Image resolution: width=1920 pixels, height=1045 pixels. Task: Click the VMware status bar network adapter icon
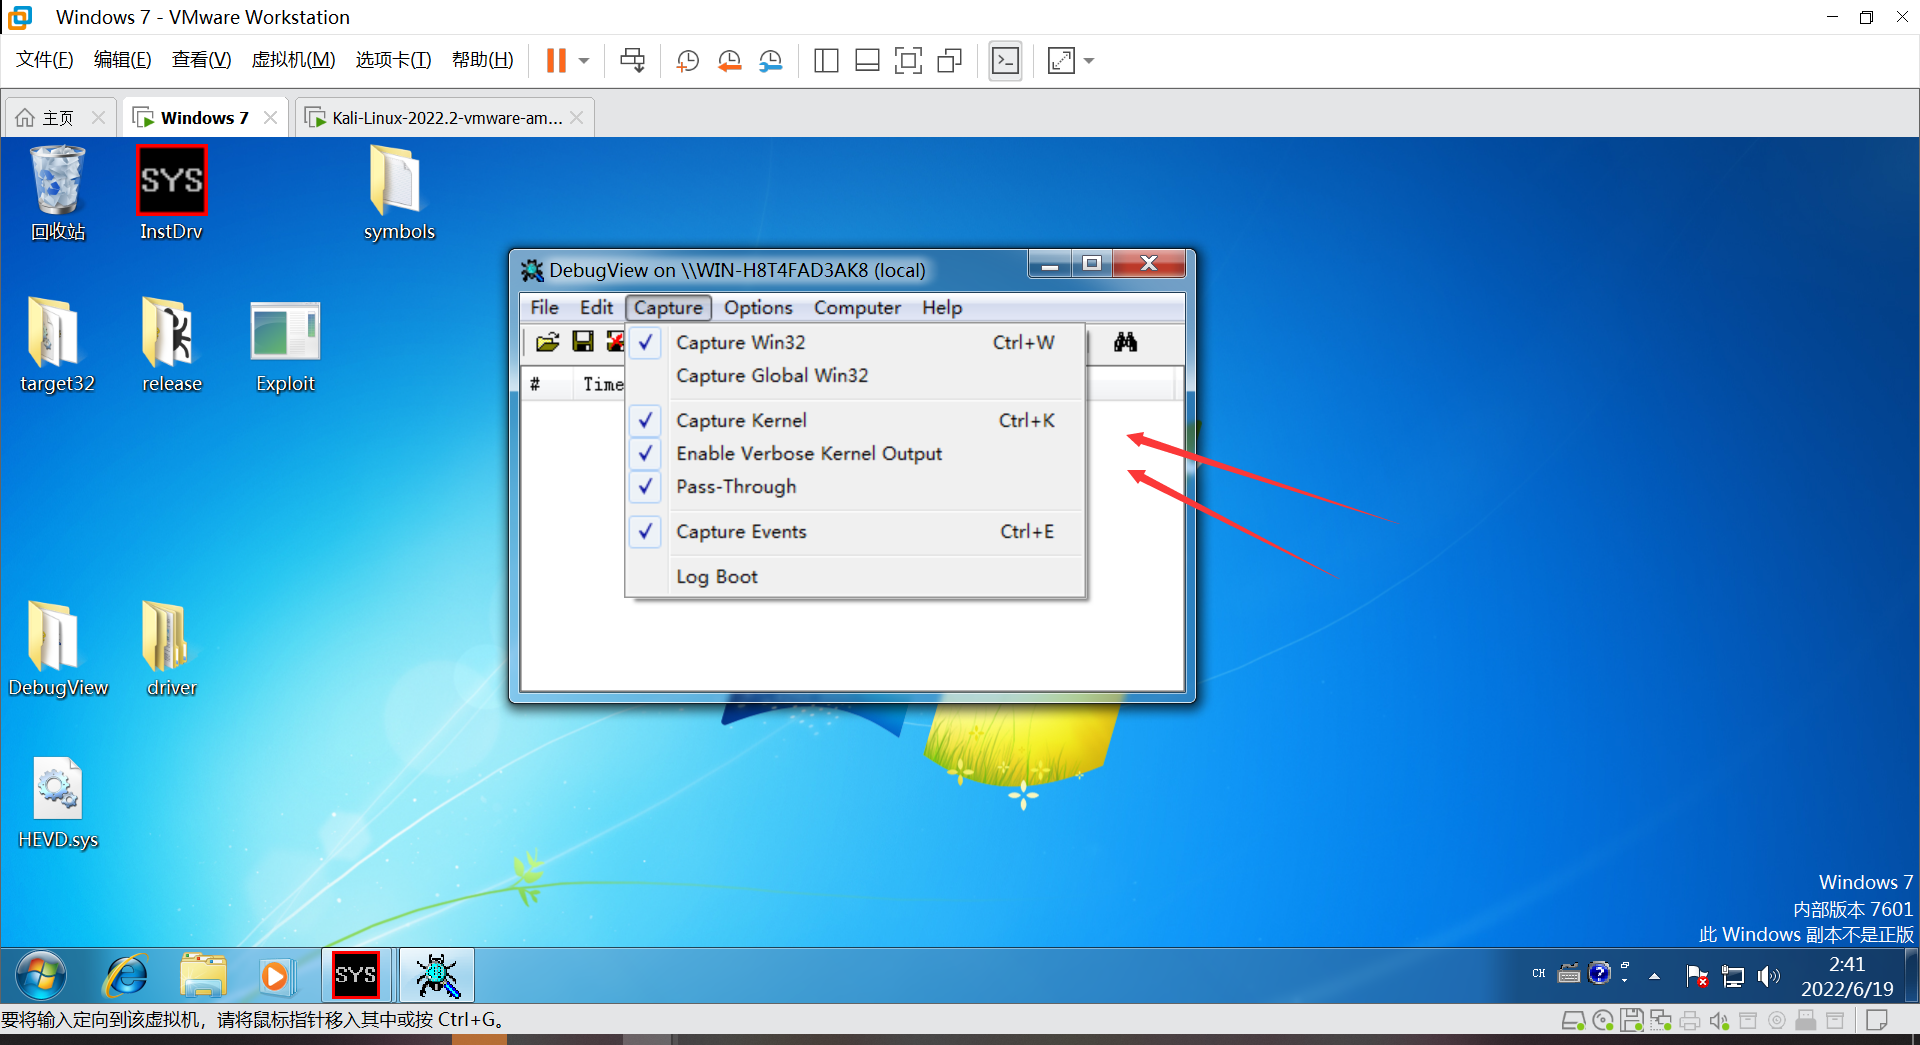(1661, 1021)
